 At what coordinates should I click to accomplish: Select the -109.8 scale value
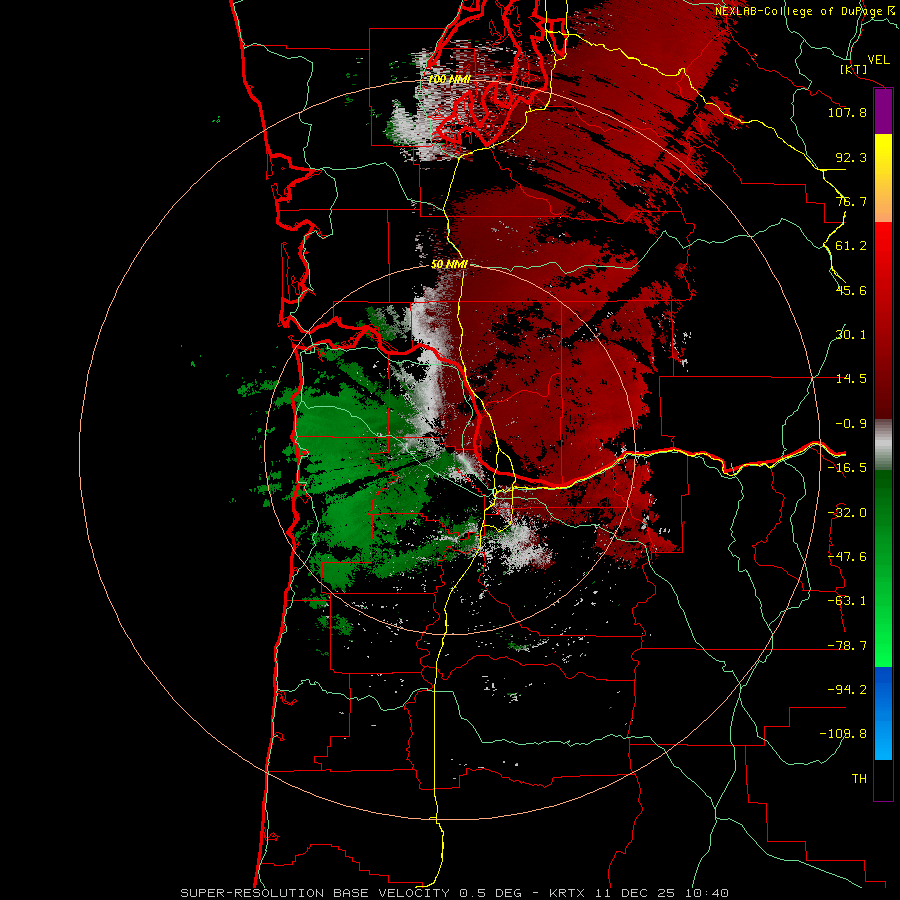click(x=844, y=734)
